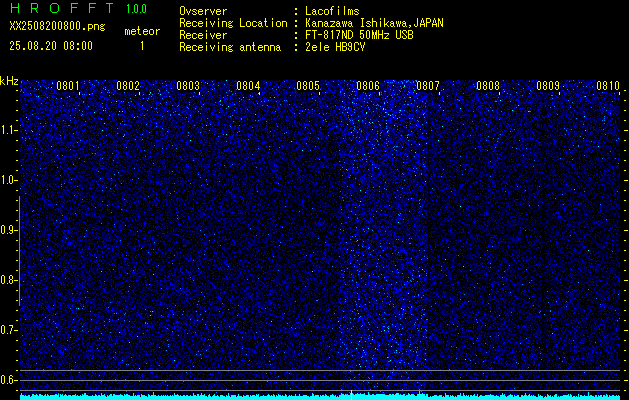The width and height of the screenshot is (629, 400).
Task: Select the observer name Lacofilms
Action: point(332,11)
